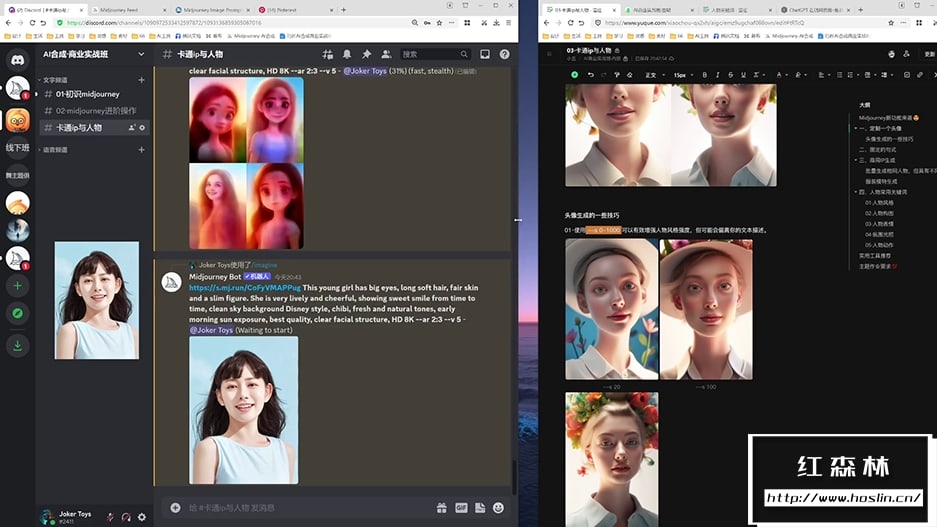Toggle bold formatting in Yuque toolbar

tap(704, 75)
